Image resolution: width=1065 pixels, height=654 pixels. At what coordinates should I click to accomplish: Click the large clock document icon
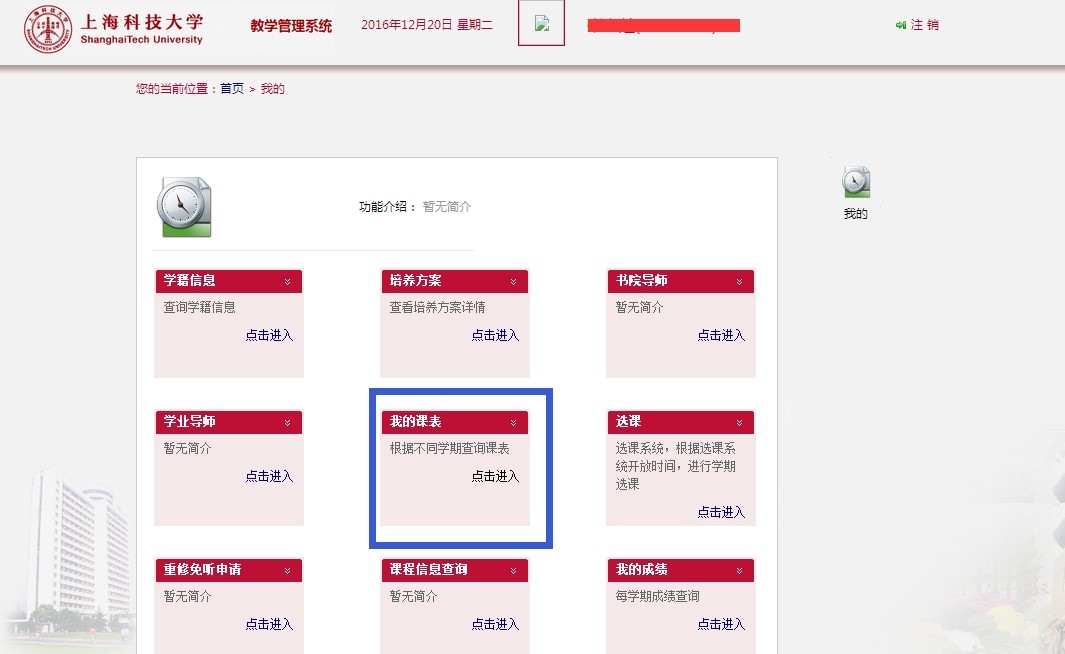184,207
